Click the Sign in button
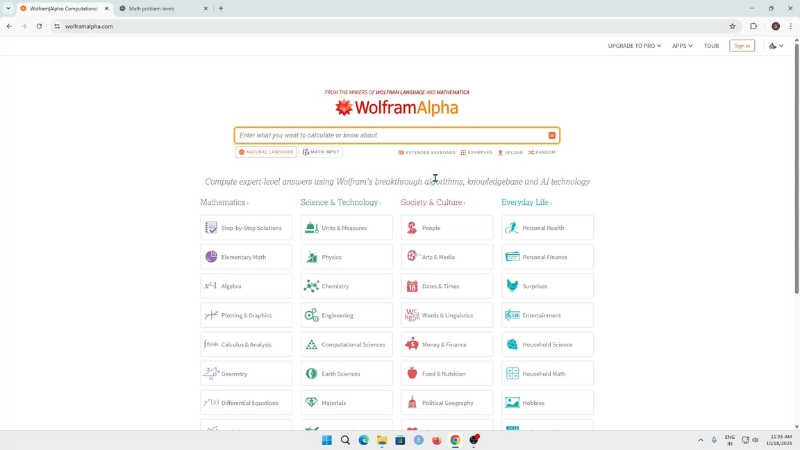 [742, 46]
